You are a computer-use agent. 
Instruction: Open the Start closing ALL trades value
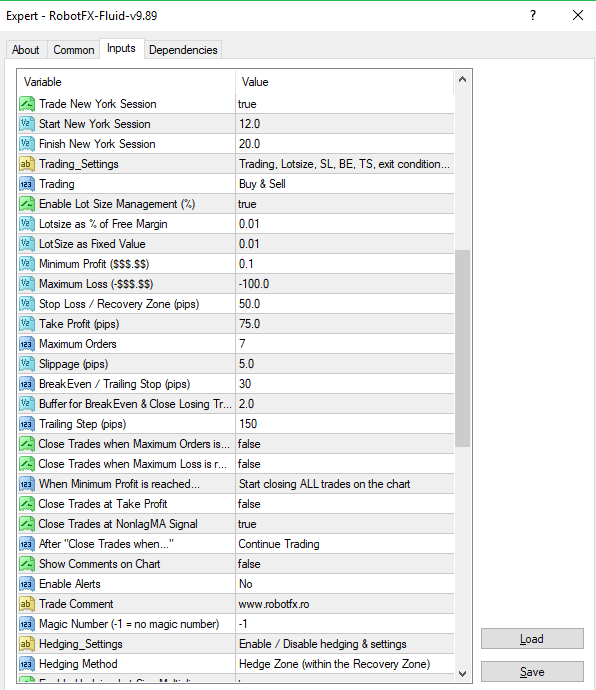pyautogui.click(x=345, y=484)
